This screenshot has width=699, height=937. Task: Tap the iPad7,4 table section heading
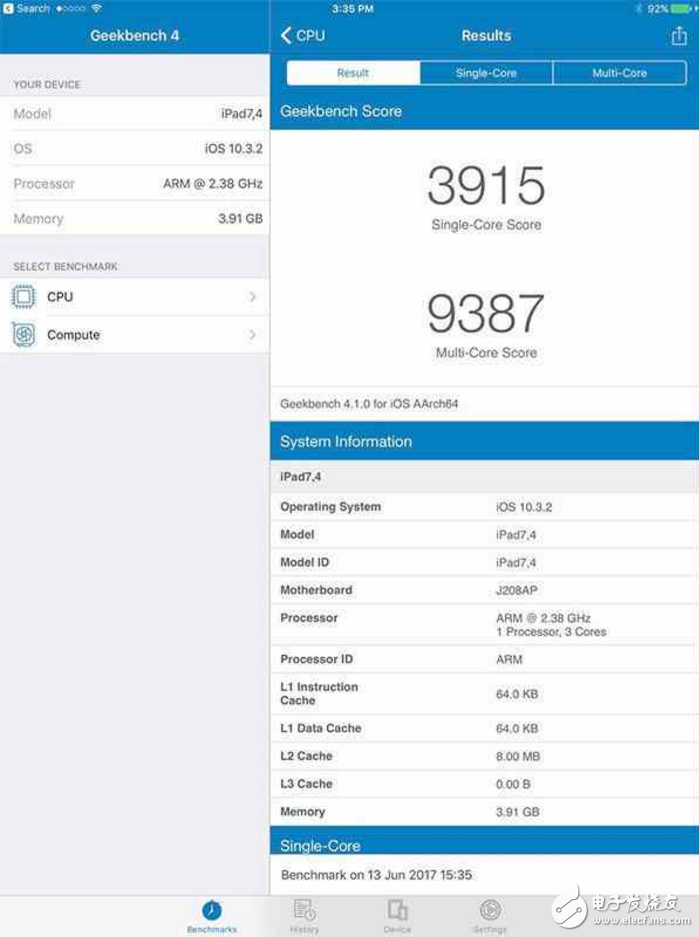(485, 476)
